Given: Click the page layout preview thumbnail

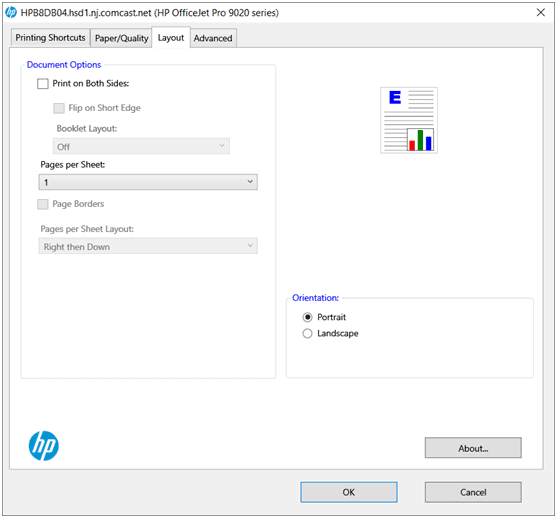Looking at the screenshot, I should coord(409,120).
